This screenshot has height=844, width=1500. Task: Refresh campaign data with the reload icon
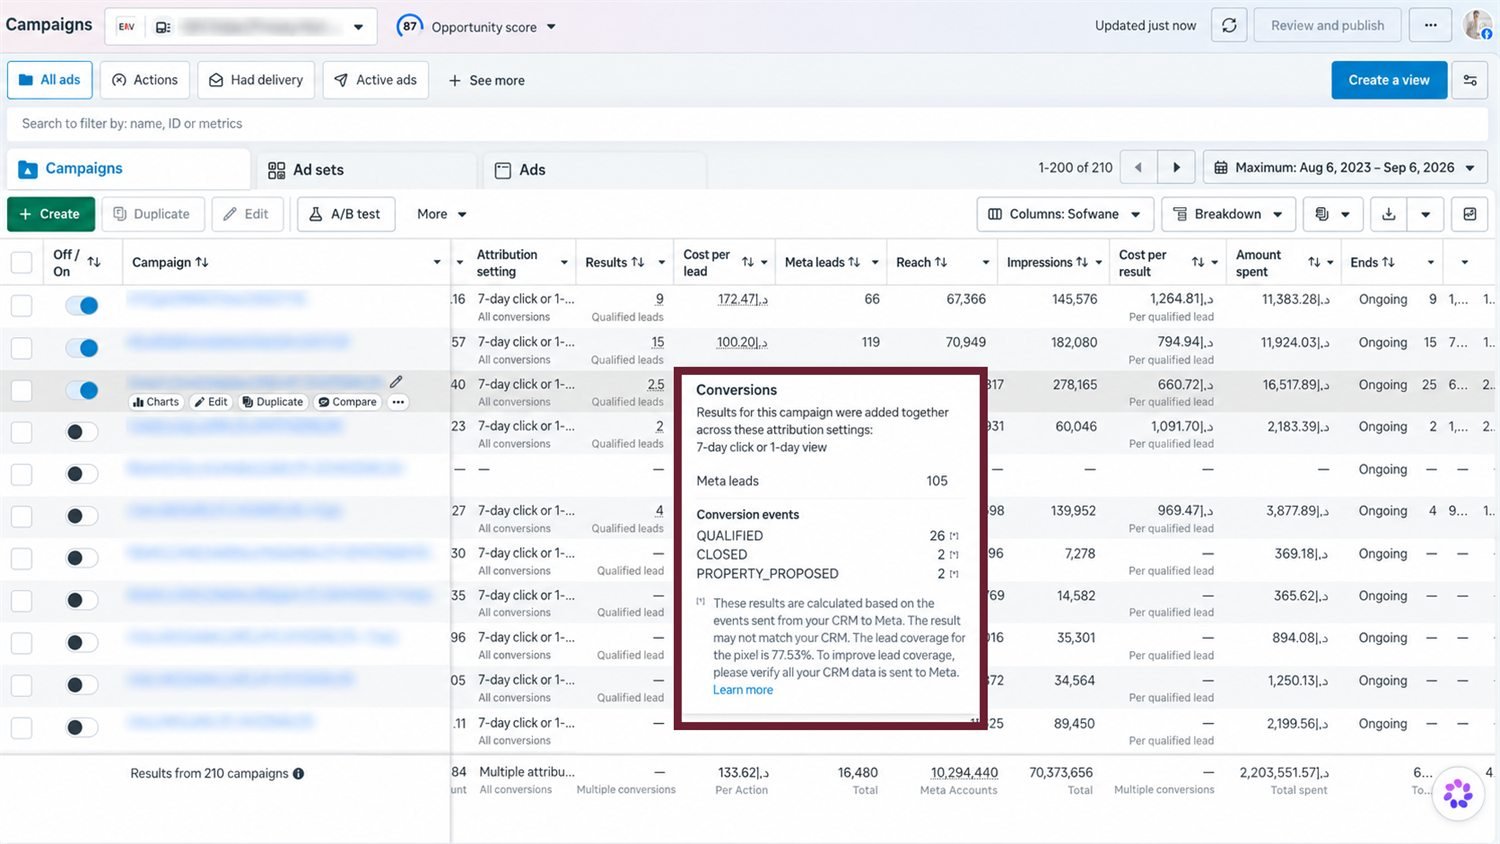coord(1229,26)
